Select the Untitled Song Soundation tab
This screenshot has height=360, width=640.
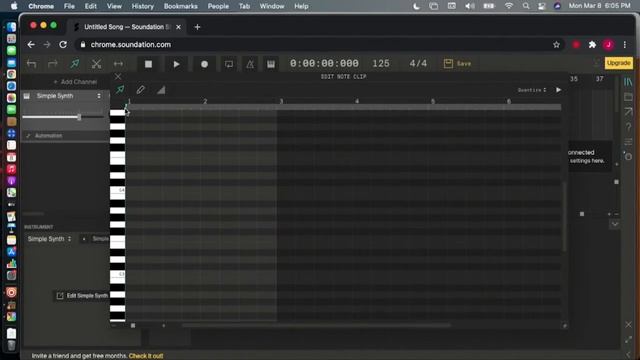tap(127, 27)
